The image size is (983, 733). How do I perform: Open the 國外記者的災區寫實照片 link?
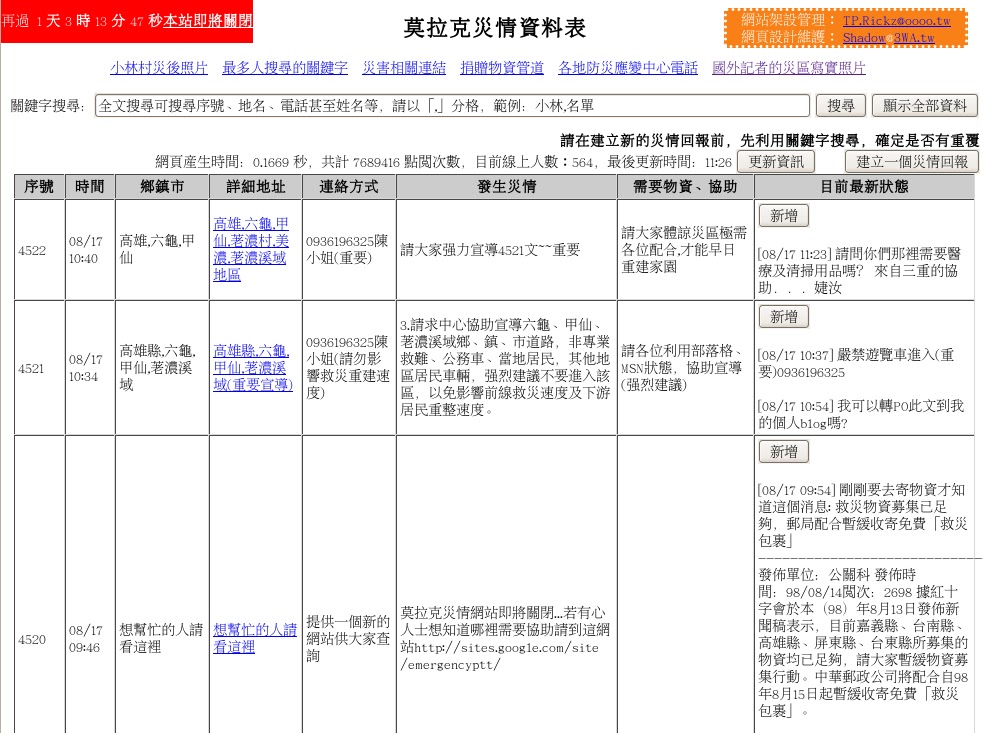pos(789,68)
